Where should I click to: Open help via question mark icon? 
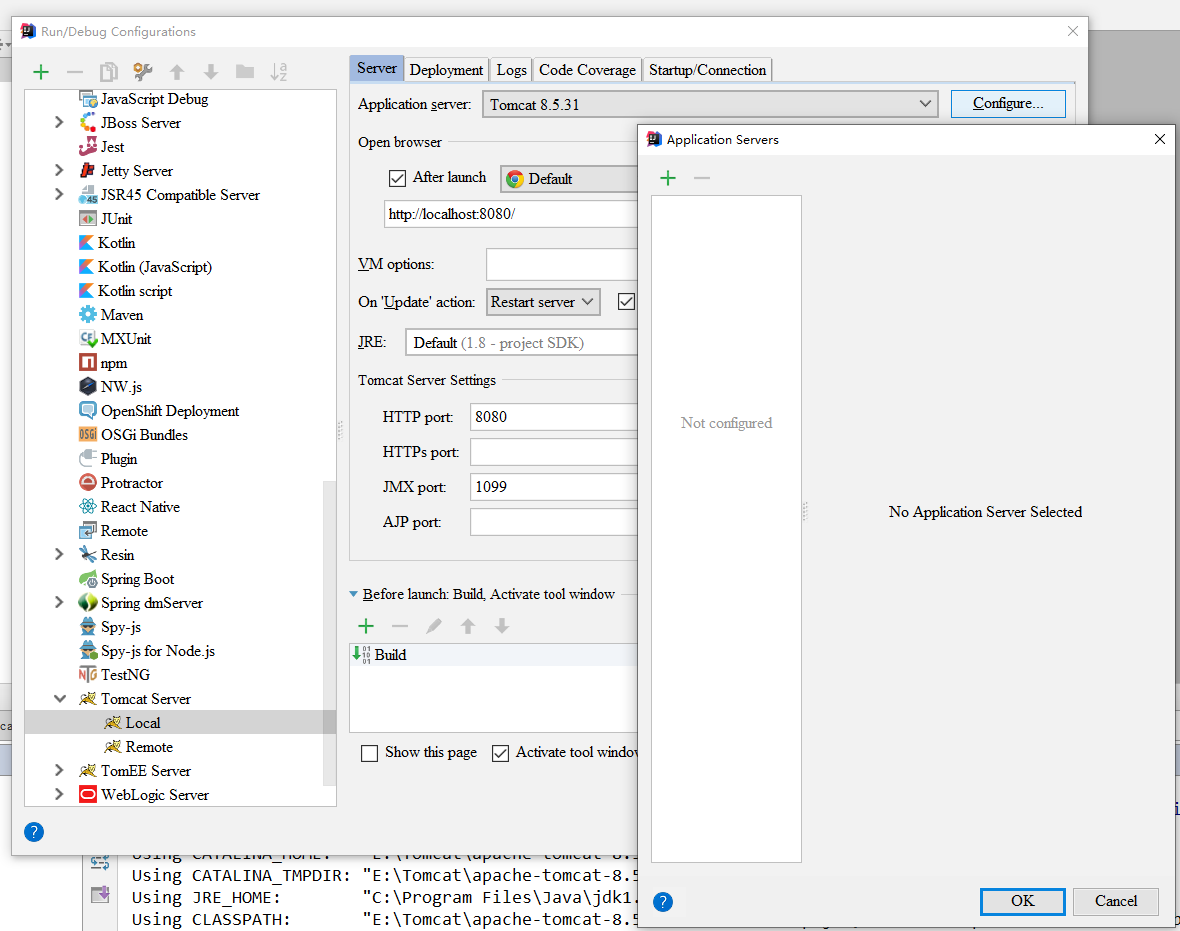(x=33, y=832)
